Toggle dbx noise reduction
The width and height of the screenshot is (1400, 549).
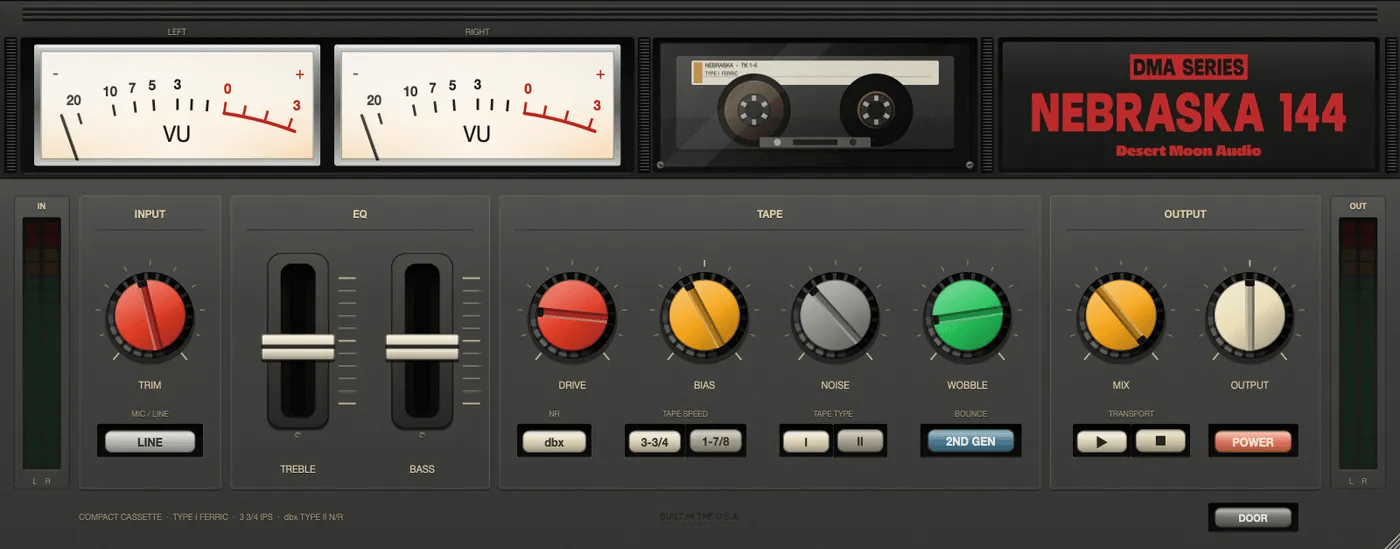(554, 442)
